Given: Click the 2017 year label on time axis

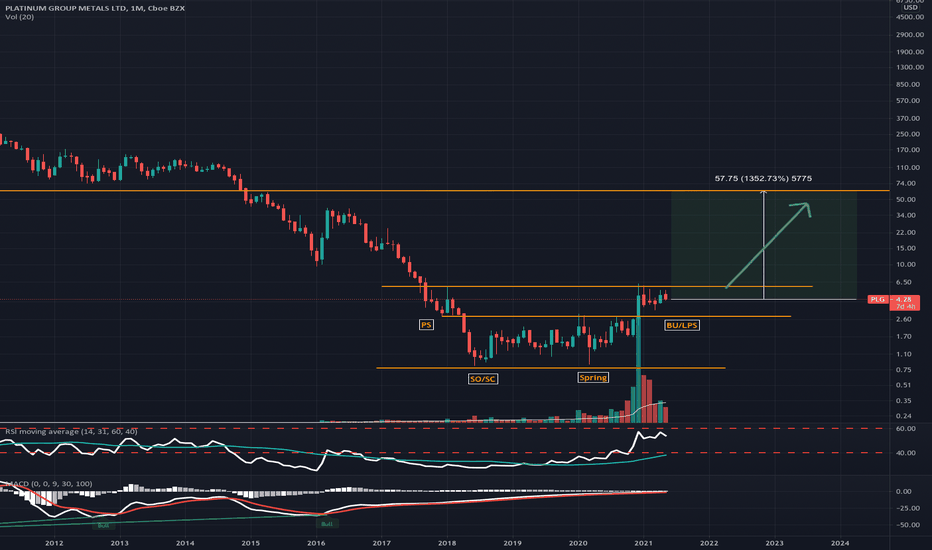Looking at the screenshot, I should pyautogui.click(x=382, y=543).
